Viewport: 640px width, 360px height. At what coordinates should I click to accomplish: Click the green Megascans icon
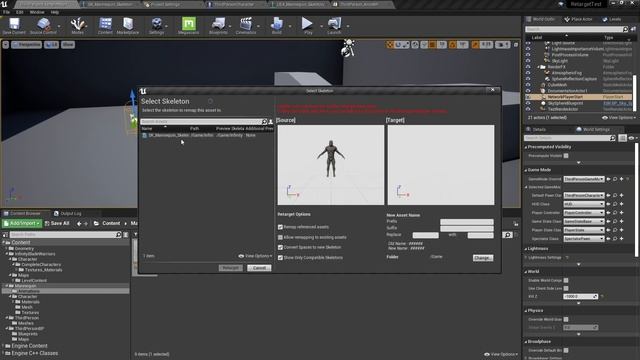(x=189, y=25)
